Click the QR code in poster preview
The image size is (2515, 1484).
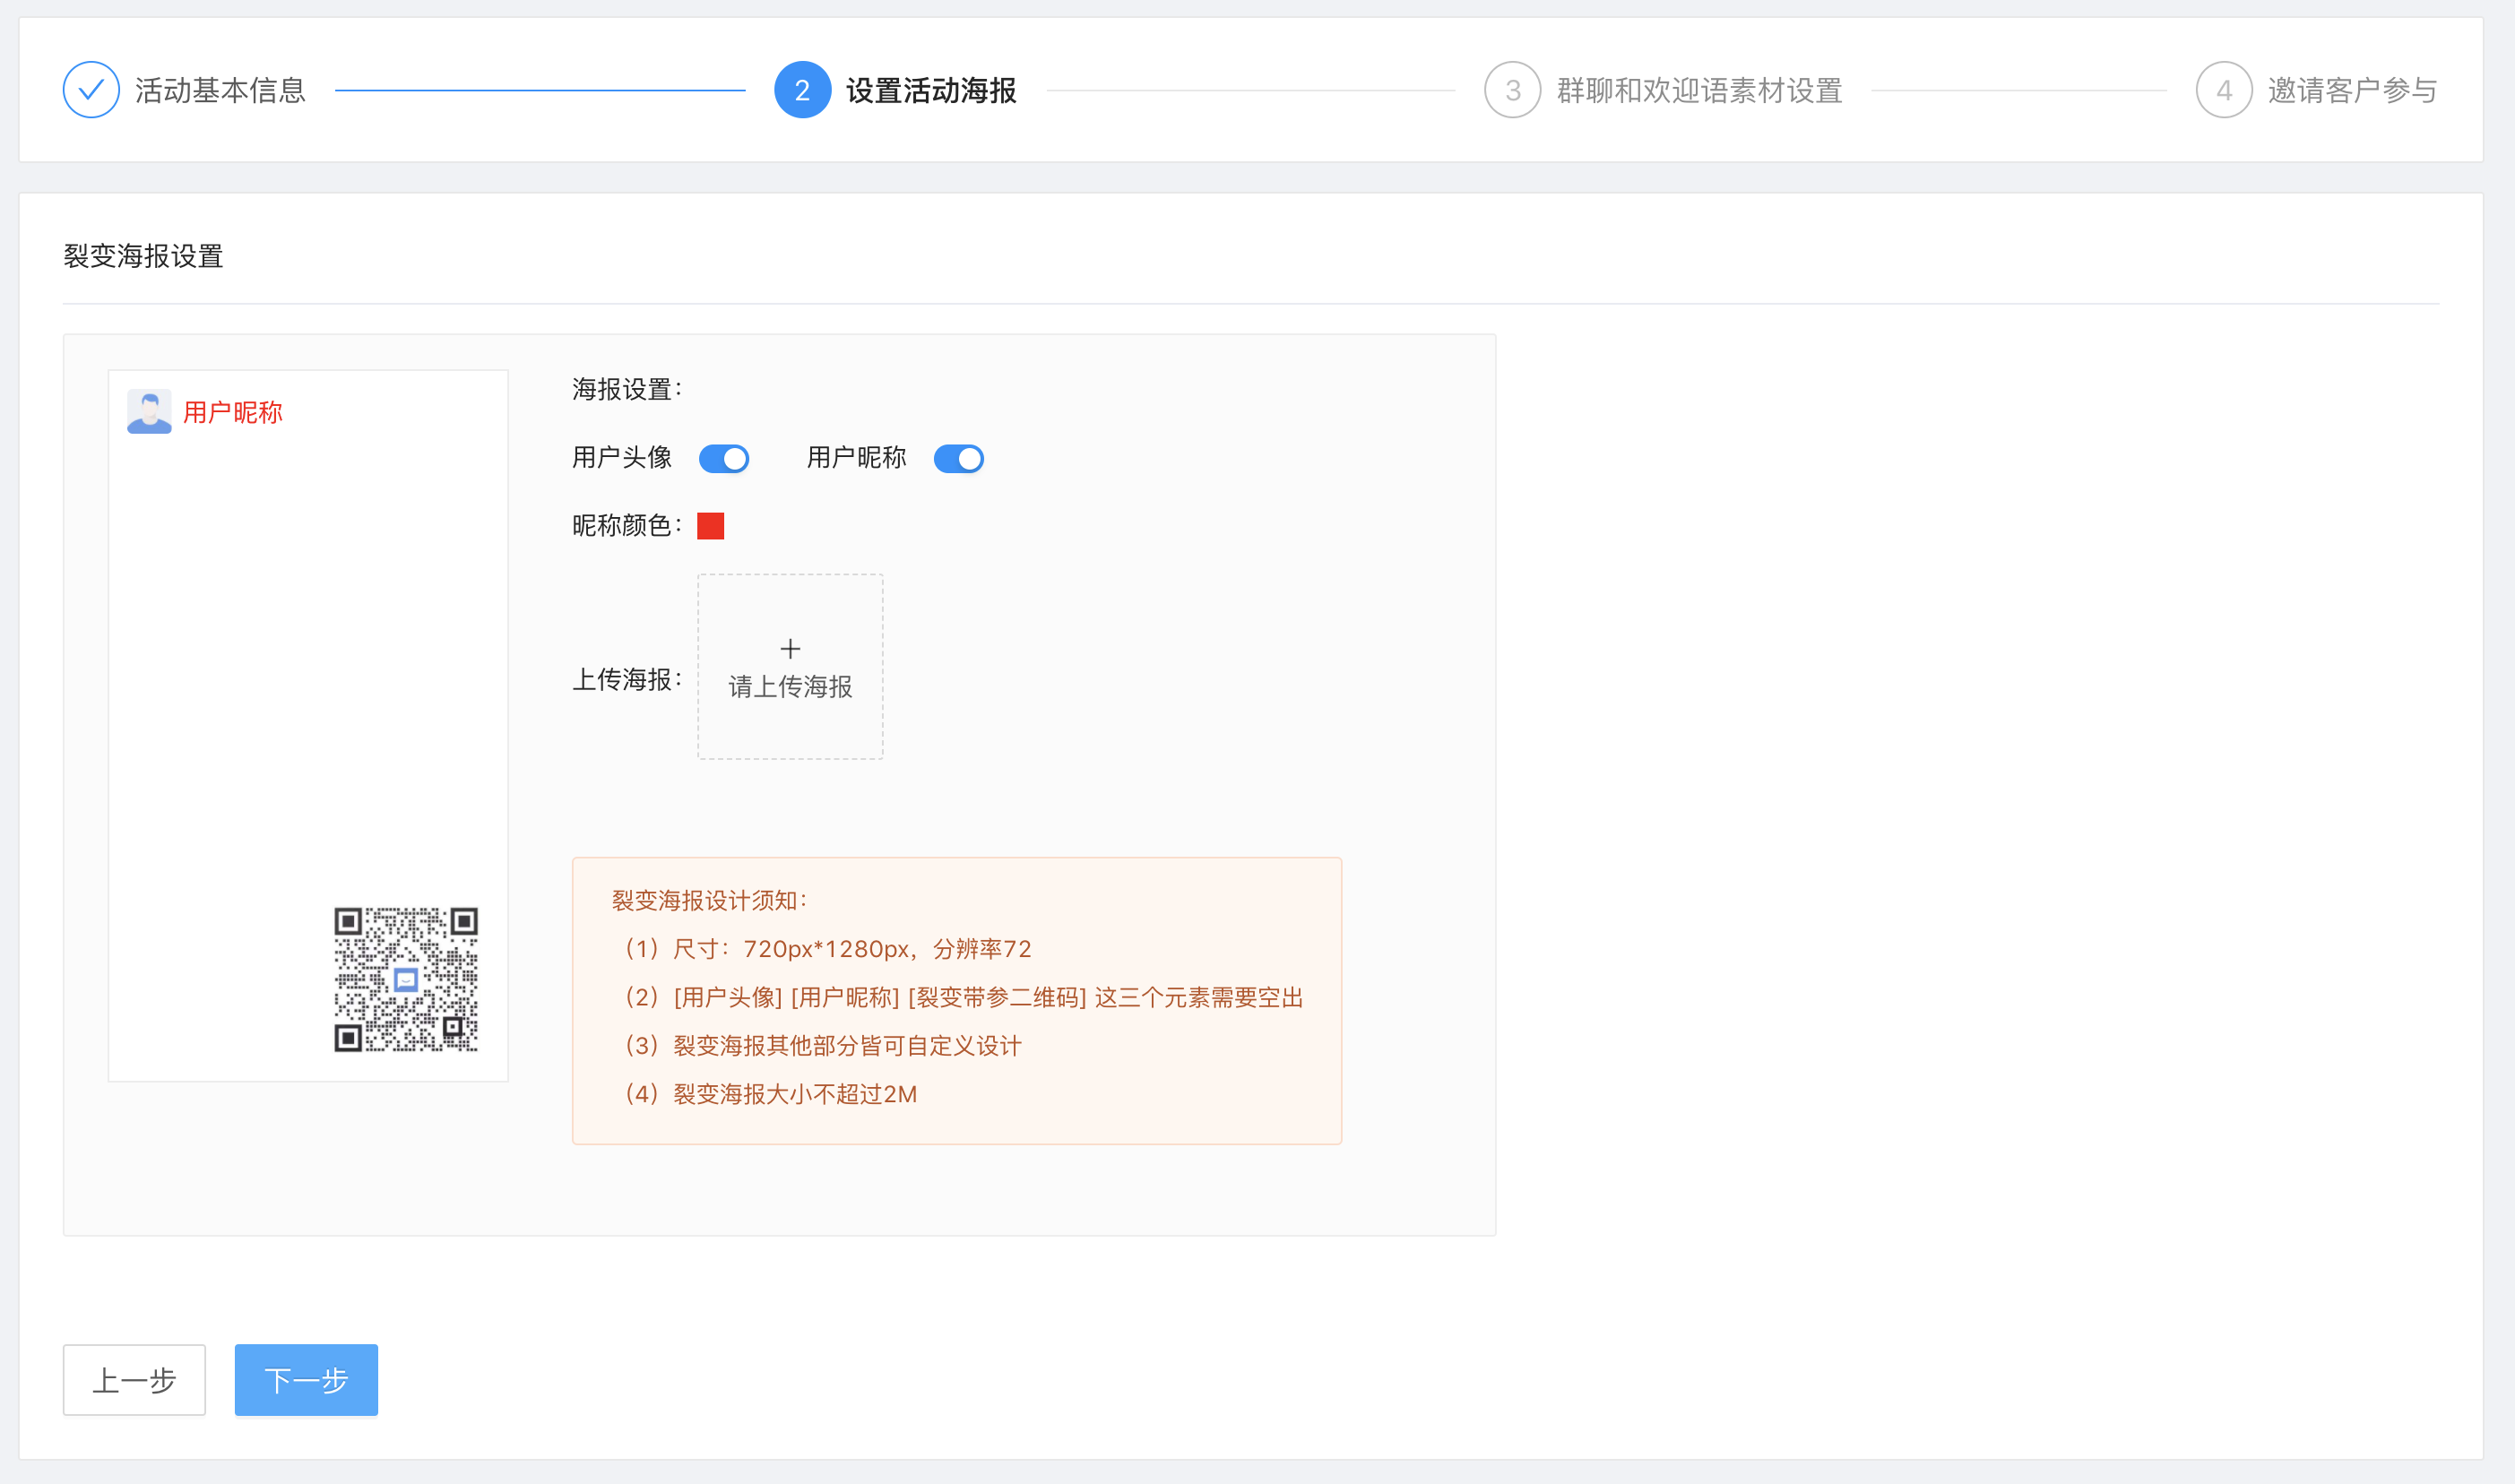(406, 979)
